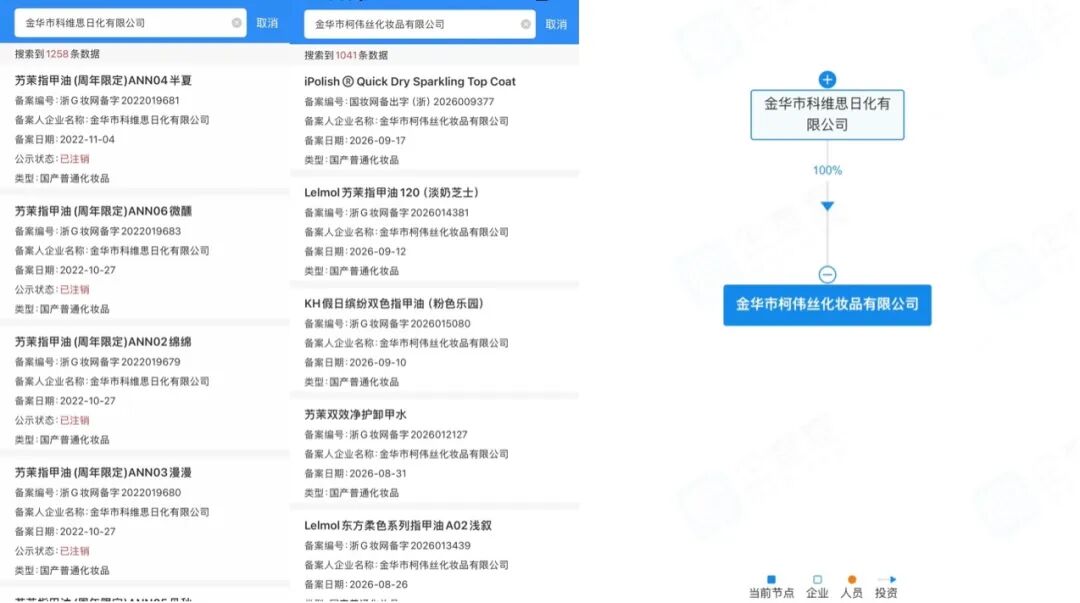Click 已注销 status of ANN03漫漫
Viewport: 1080px width, 603px height.
tap(74, 551)
